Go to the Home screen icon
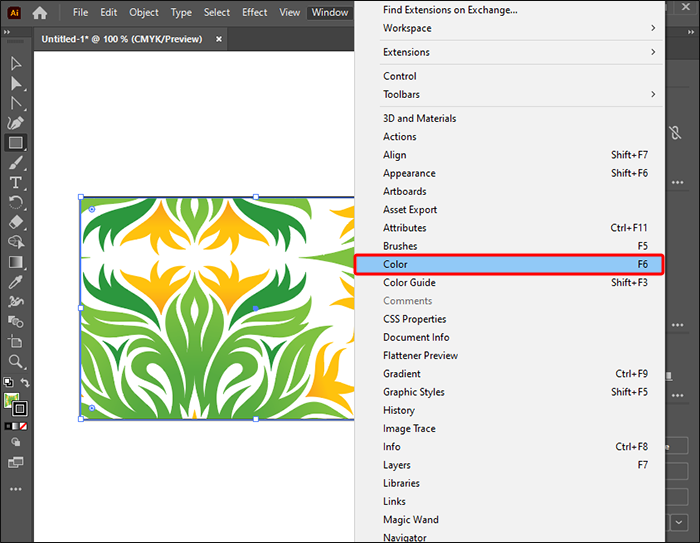 40,13
